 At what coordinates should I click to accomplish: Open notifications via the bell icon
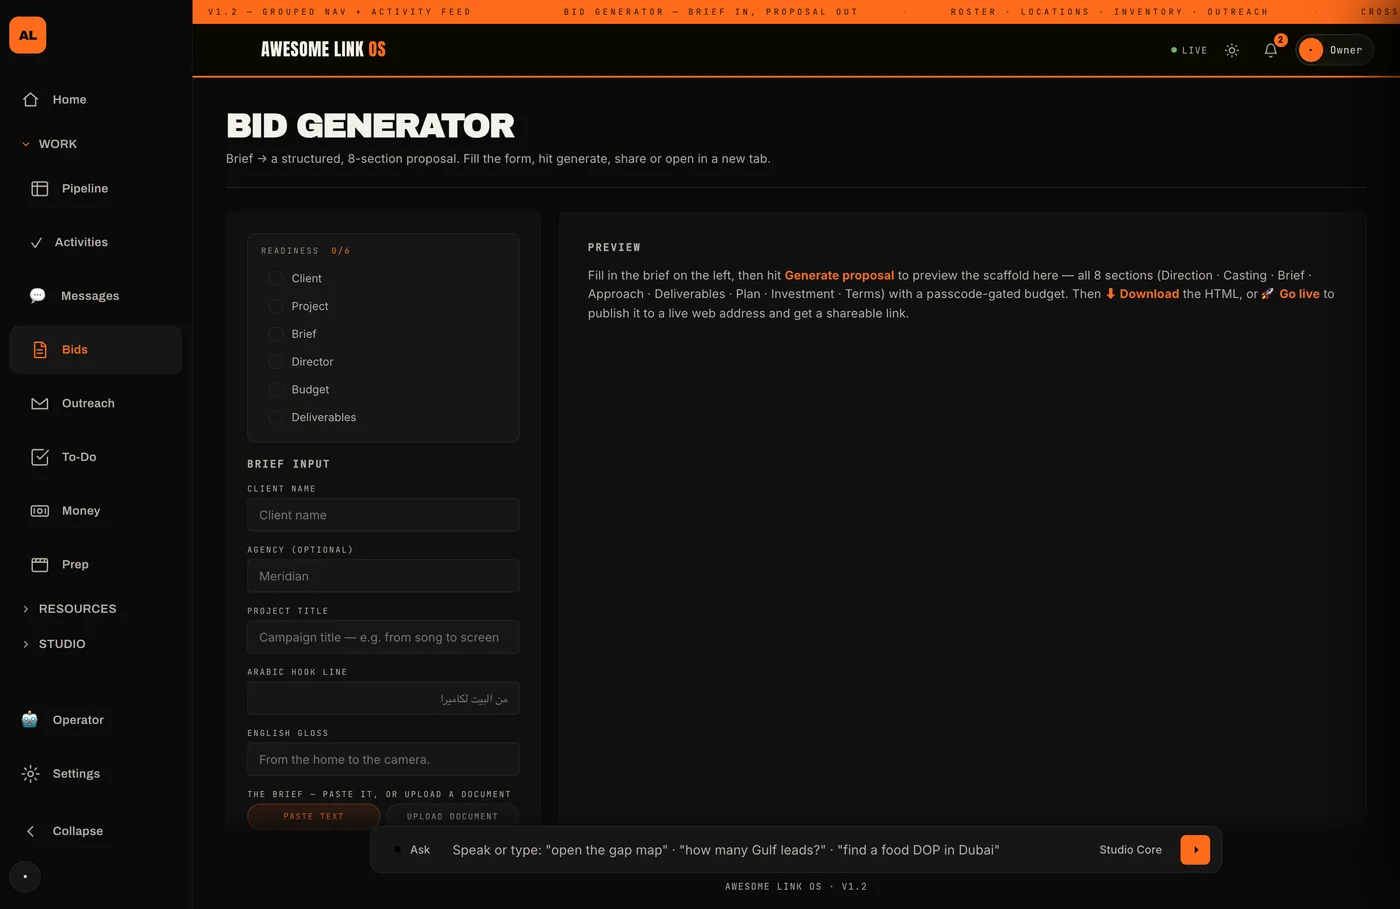pyautogui.click(x=1271, y=50)
